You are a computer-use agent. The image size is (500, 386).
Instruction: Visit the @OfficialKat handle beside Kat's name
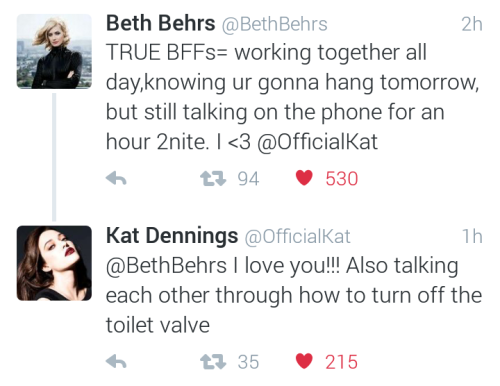tap(298, 237)
